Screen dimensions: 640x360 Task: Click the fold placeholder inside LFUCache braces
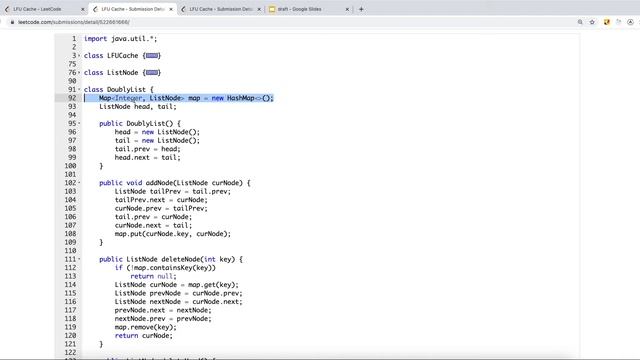coord(152,56)
